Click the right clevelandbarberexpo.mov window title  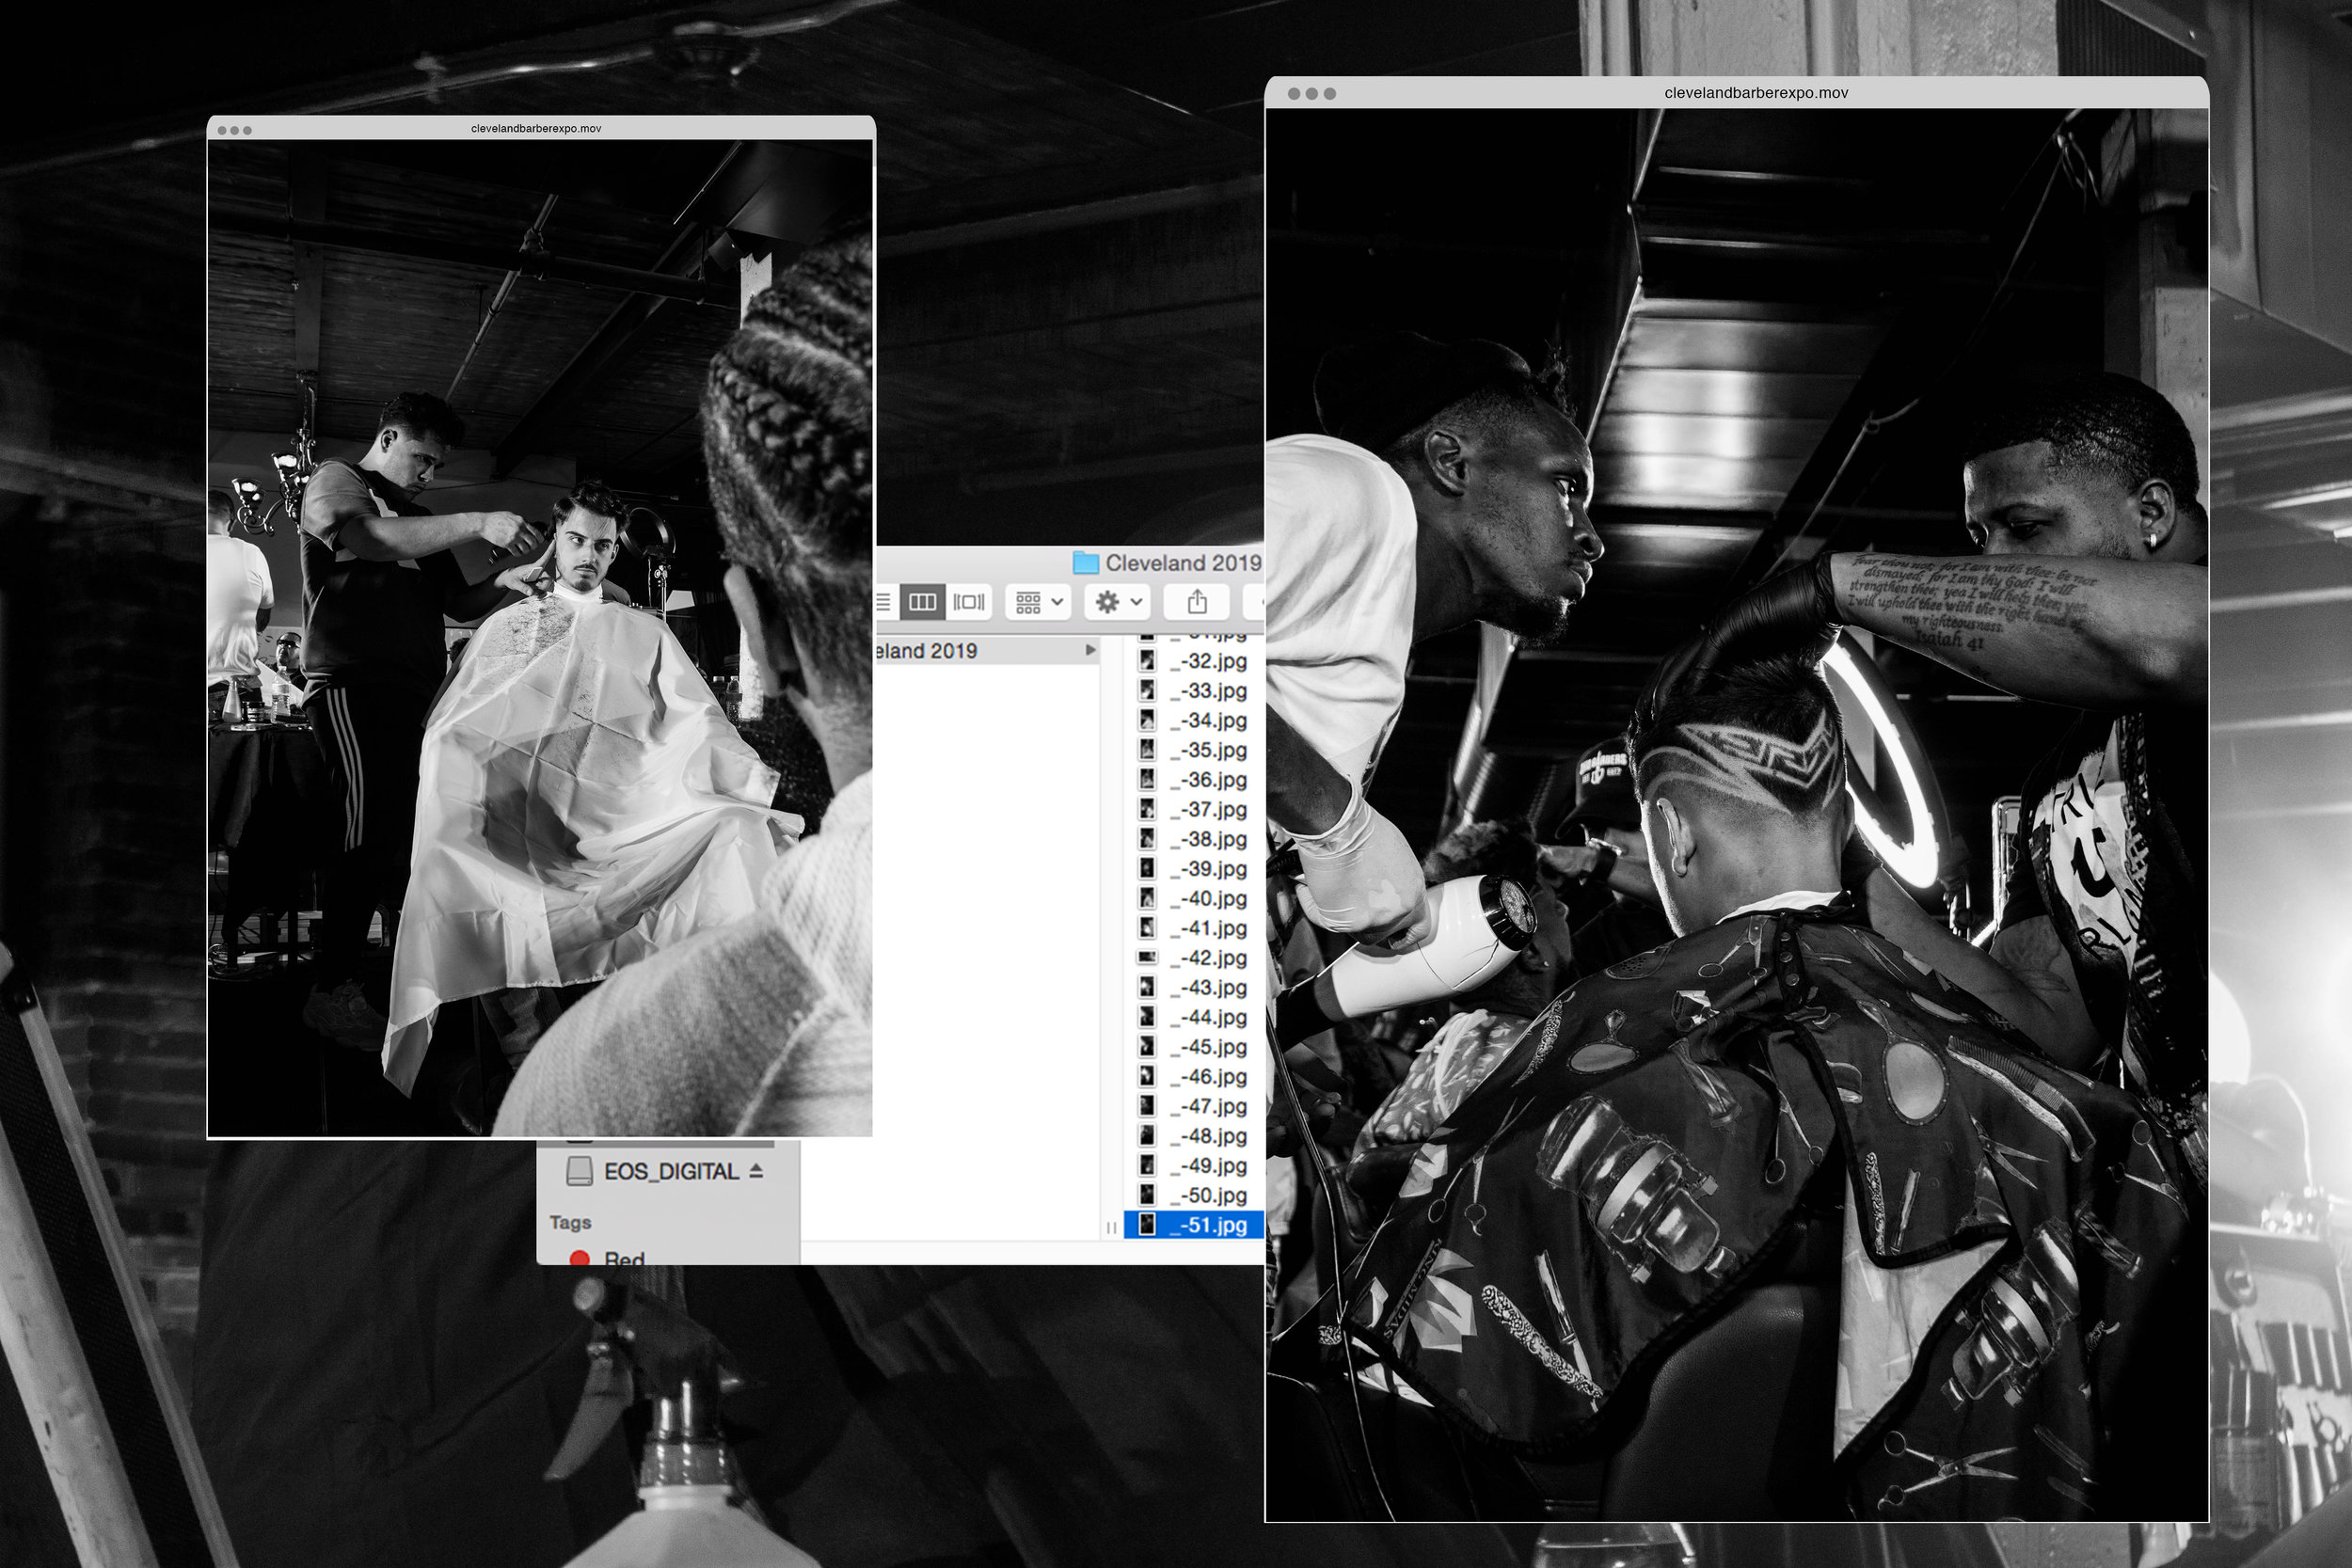coord(1756,93)
